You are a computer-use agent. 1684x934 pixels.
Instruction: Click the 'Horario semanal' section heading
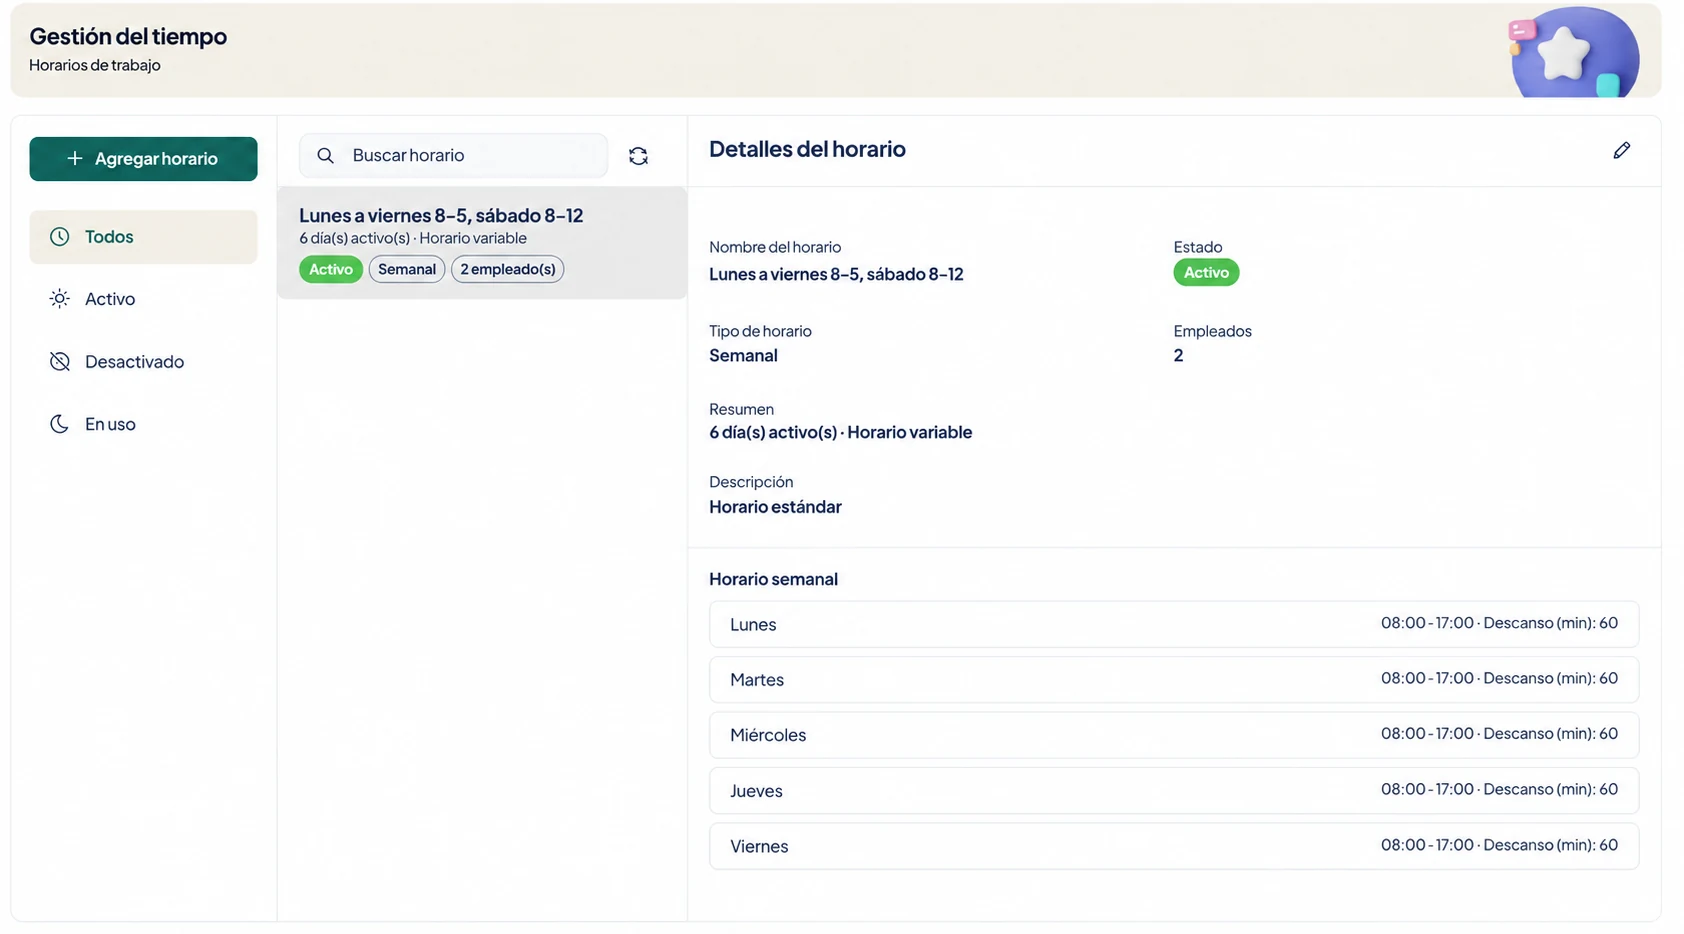[773, 579]
